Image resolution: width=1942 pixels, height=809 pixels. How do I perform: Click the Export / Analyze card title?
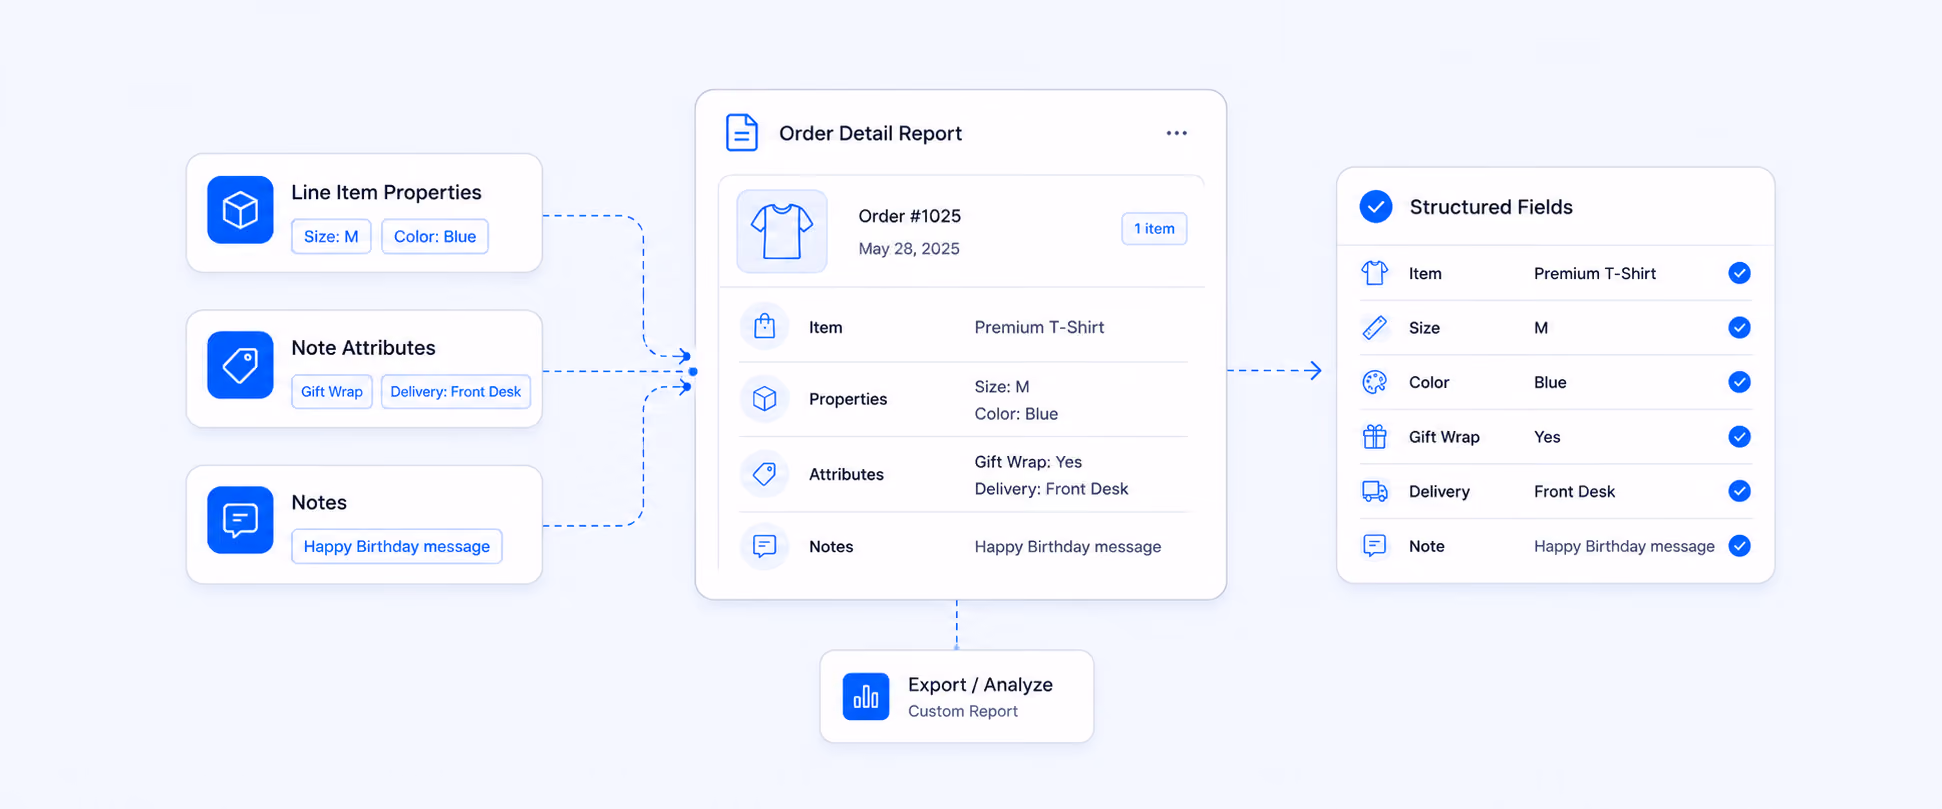[980, 684]
